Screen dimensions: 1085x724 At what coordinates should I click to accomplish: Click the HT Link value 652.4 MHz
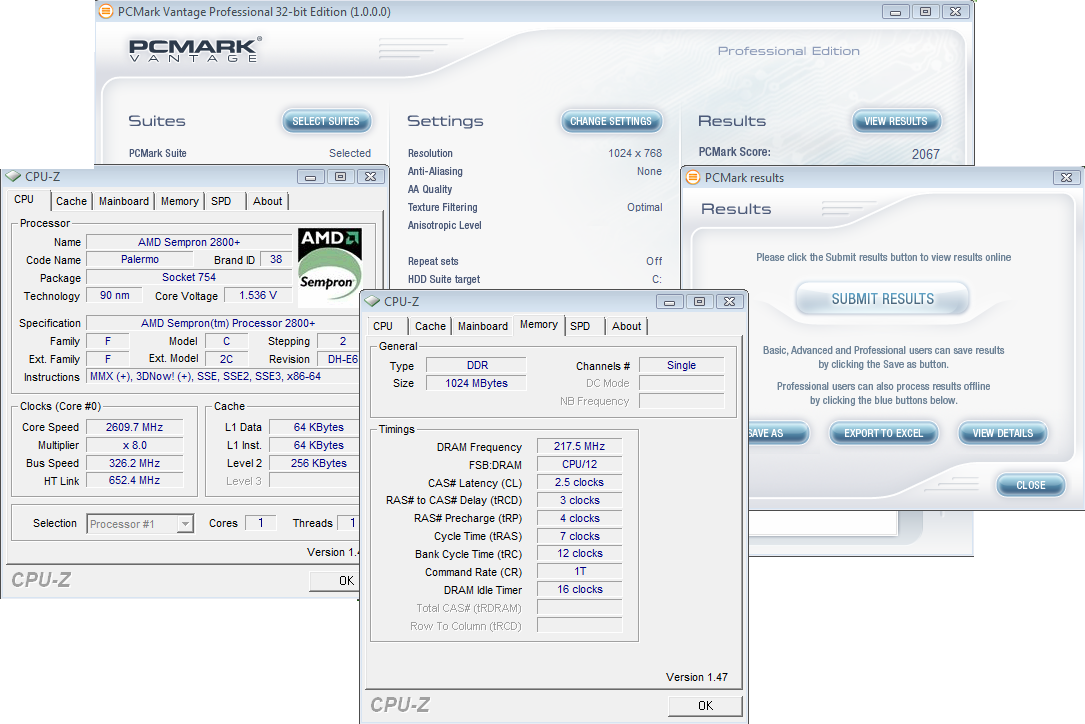[x=134, y=480]
